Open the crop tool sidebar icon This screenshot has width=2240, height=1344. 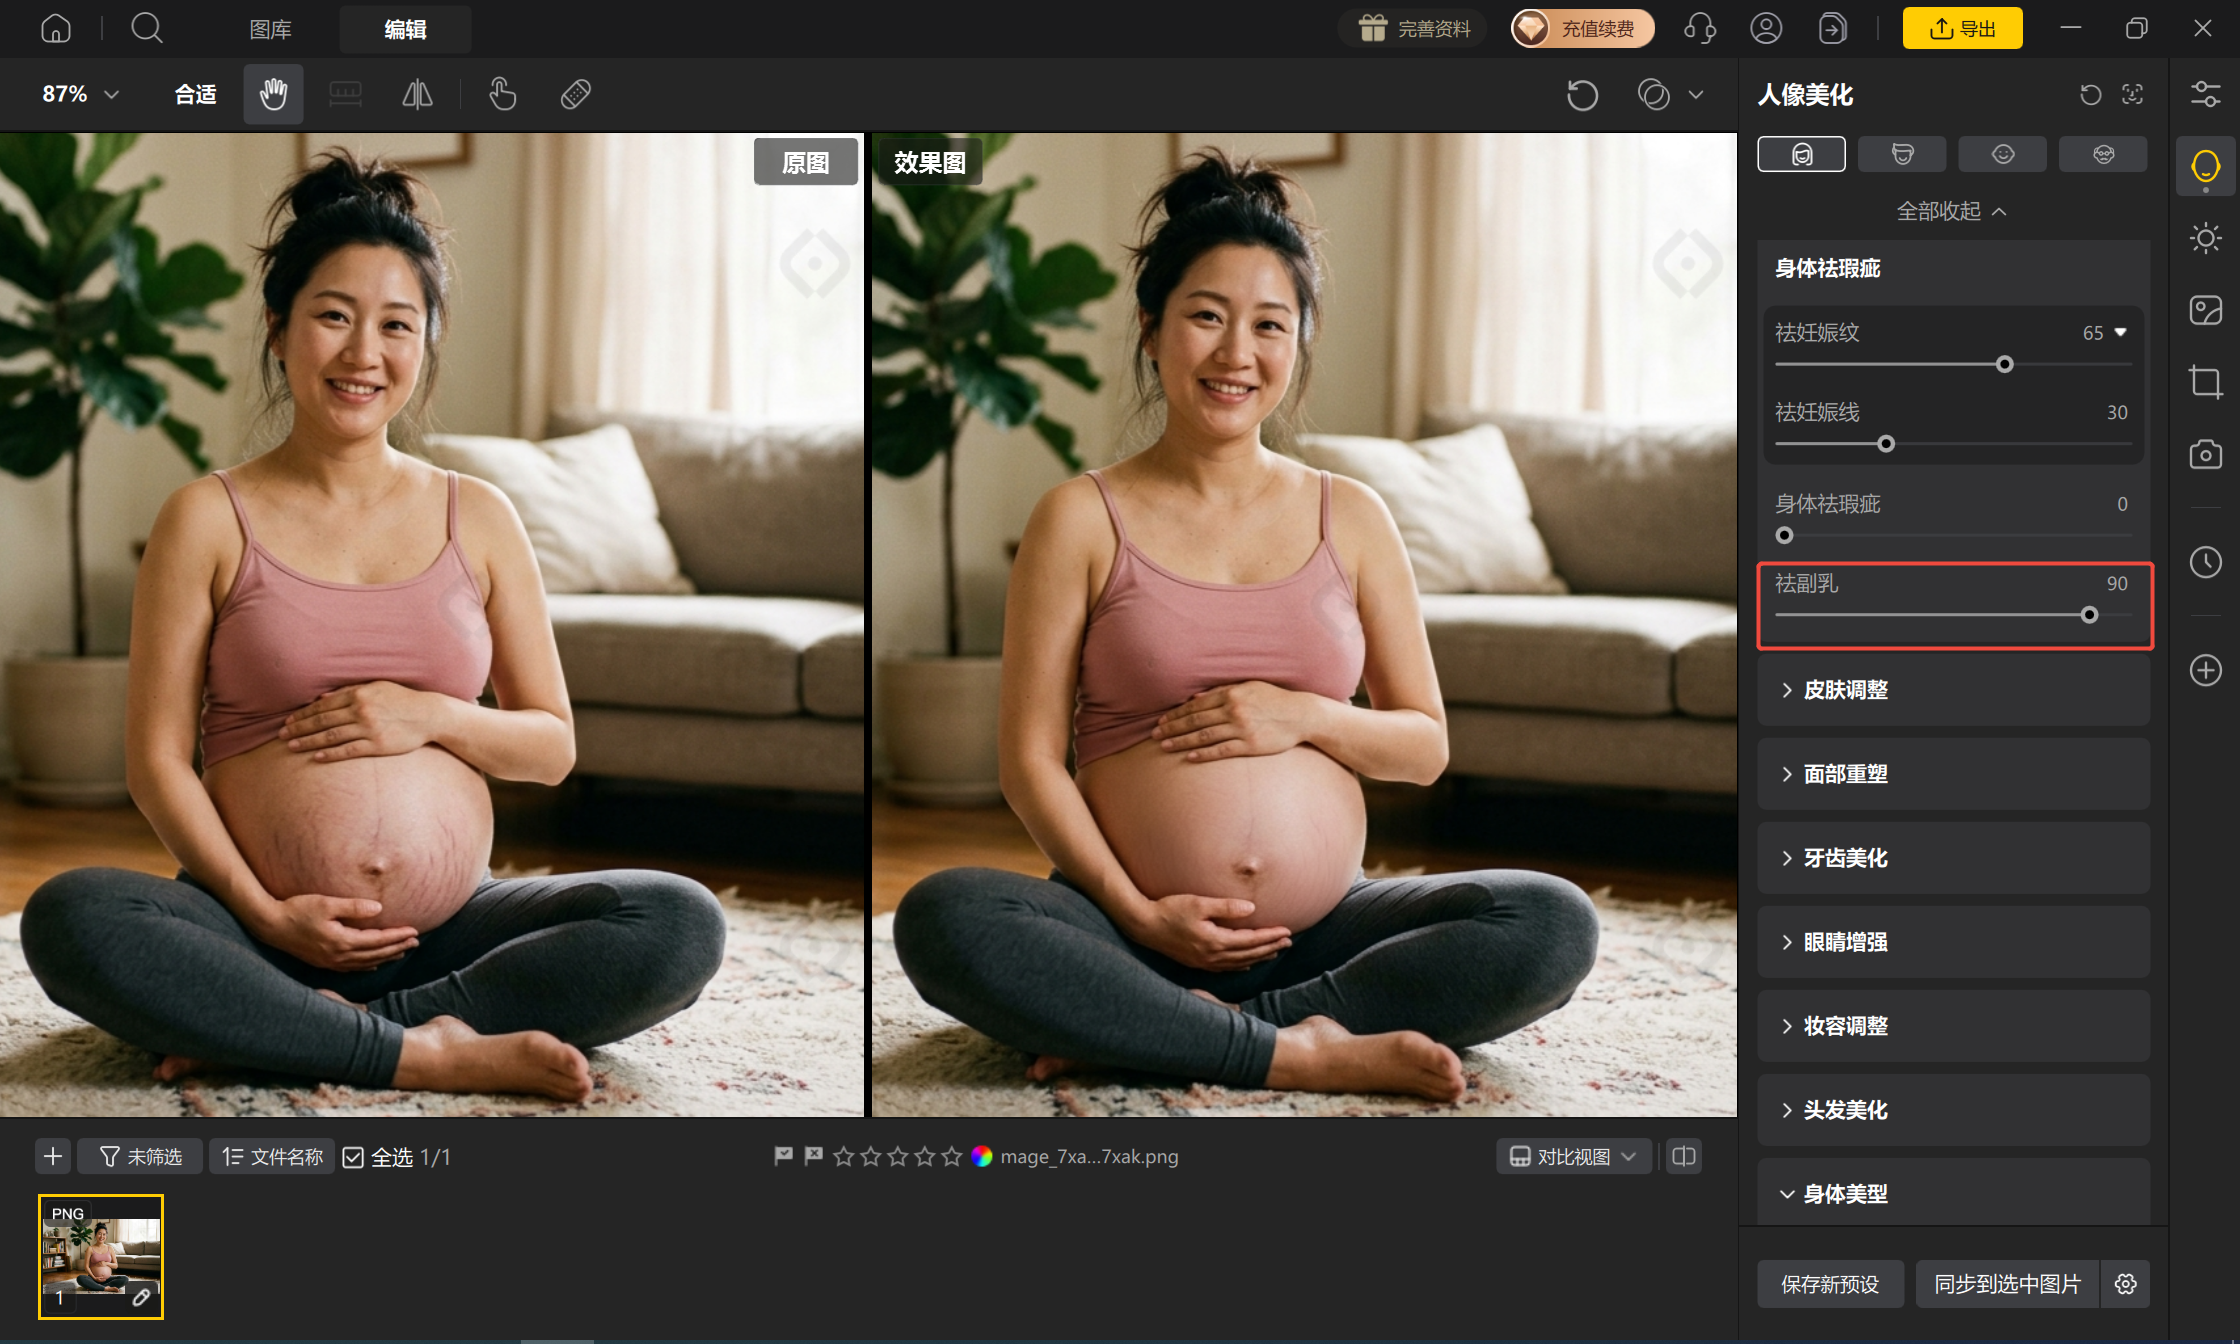[2205, 382]
